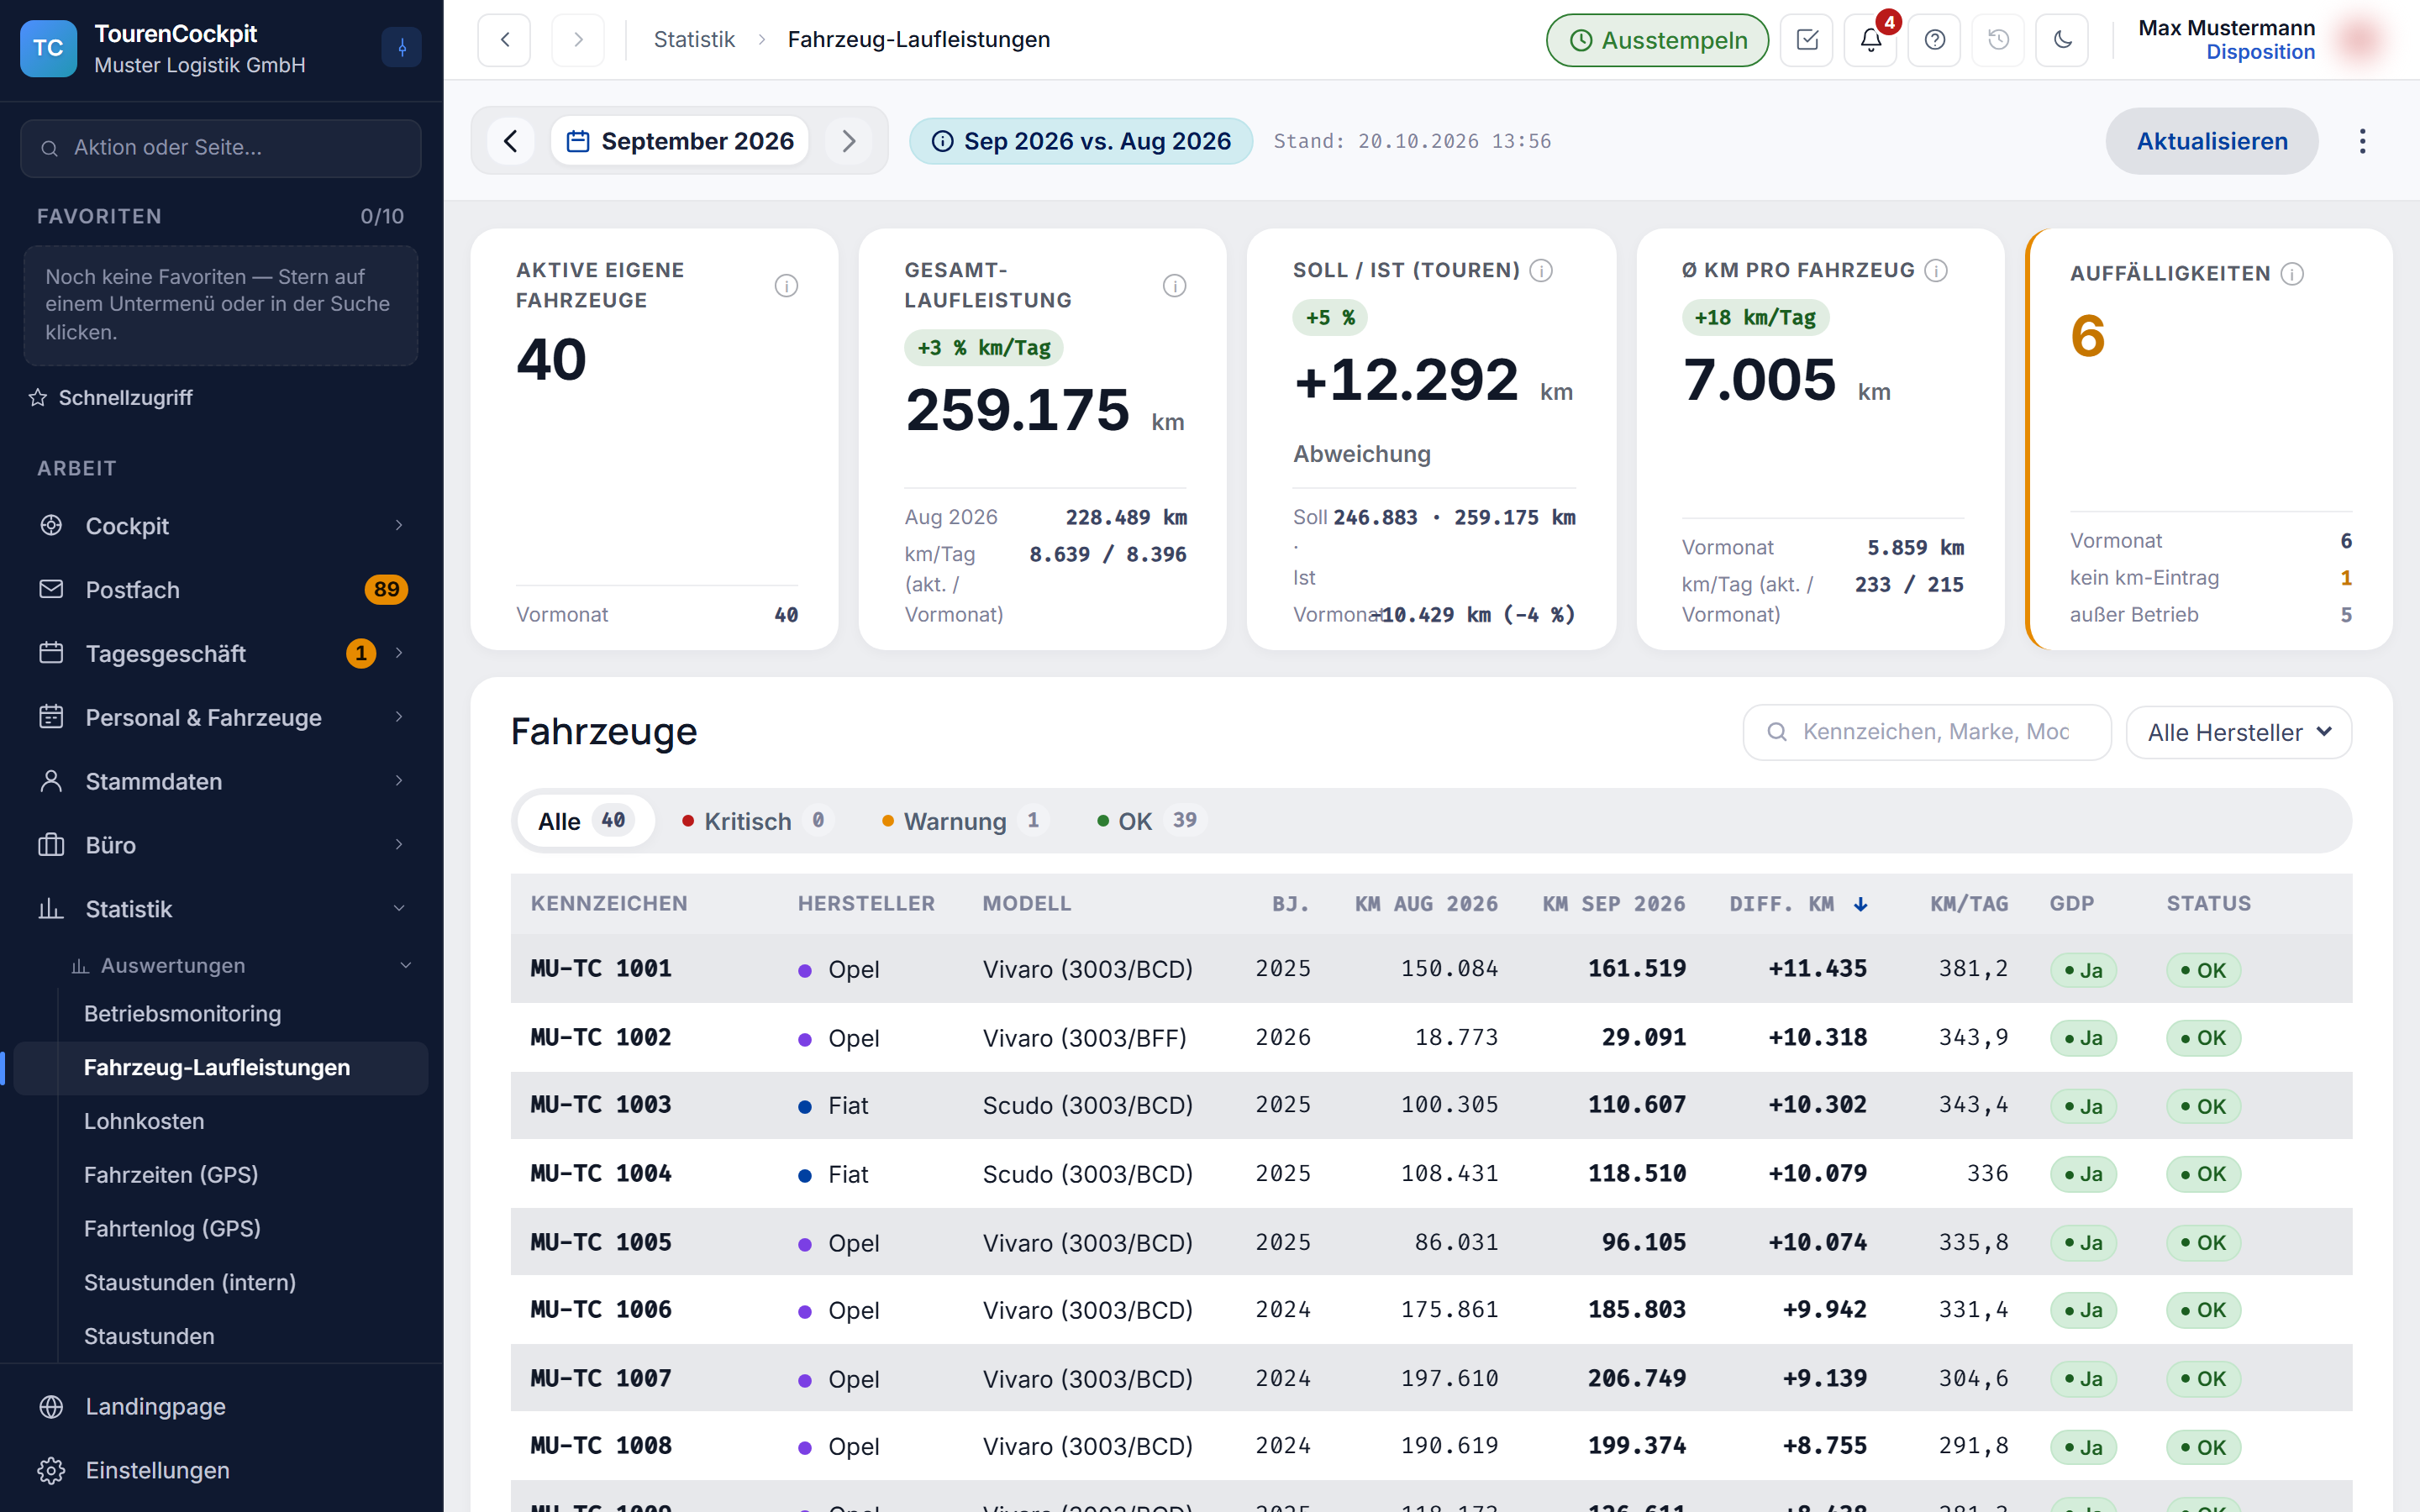The width and height of the screenshot is (2420, 1512).
Task: Go to the previous month
Action: coord(511,141)
